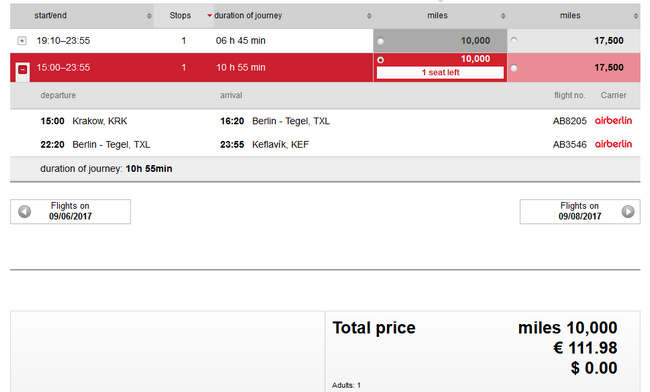650x392 pixels.
Task: Collapse the 15:00–23:55 flight details
Action: click(x=23, y=69)
